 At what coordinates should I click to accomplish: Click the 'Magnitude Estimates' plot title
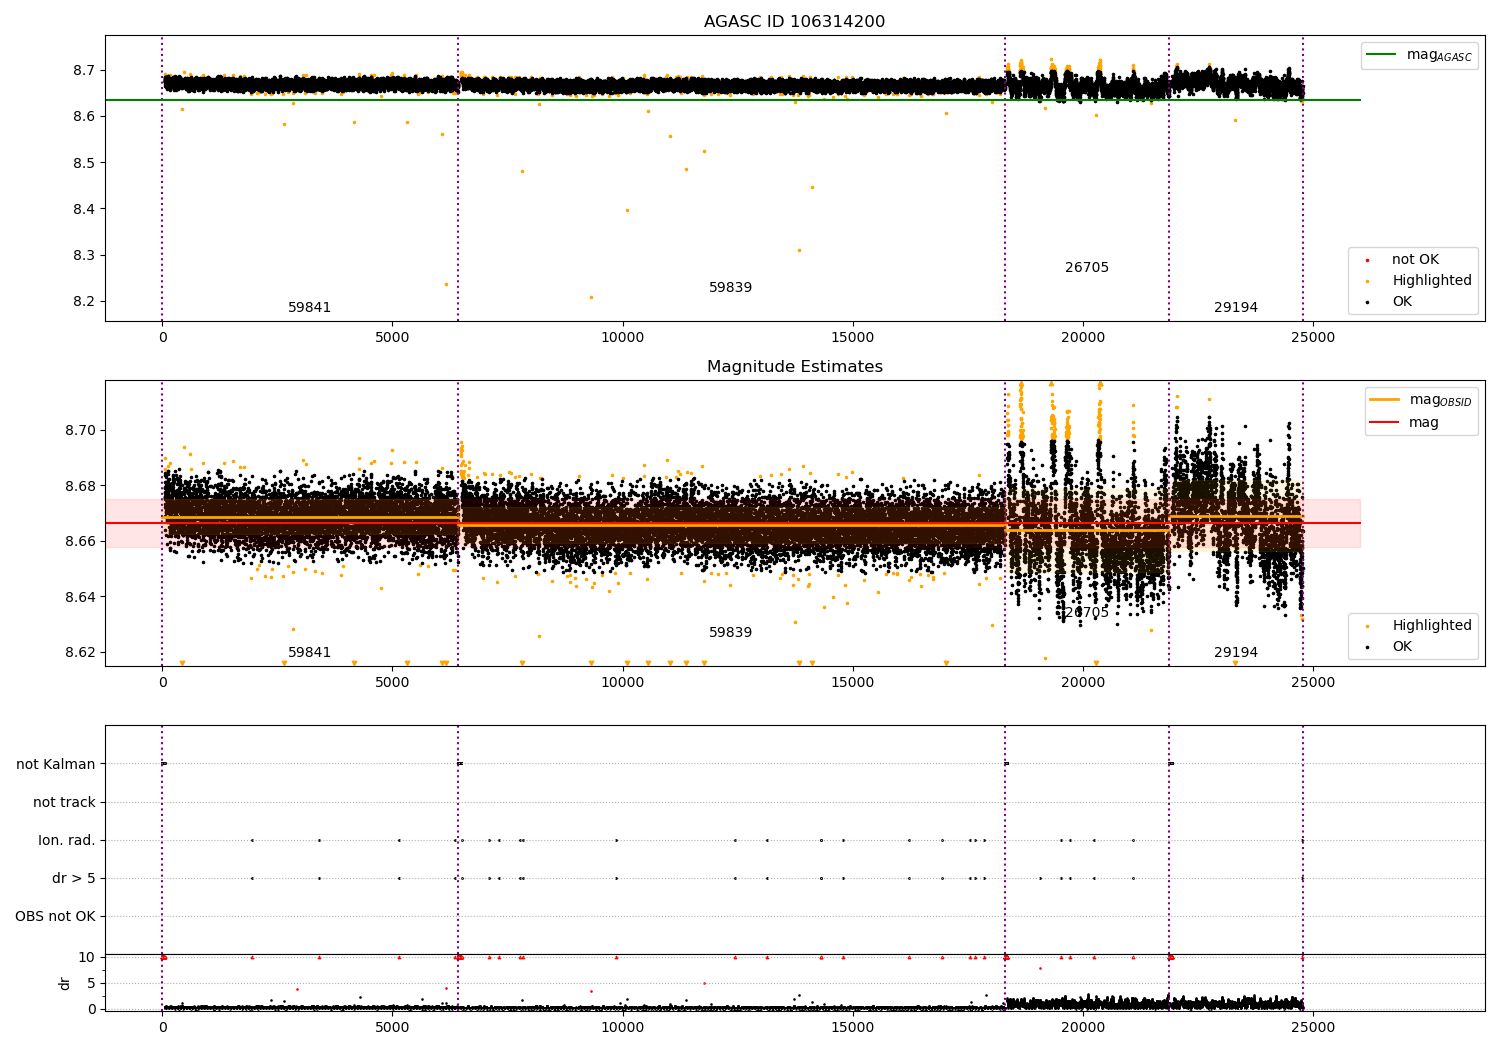coord(794,367)
